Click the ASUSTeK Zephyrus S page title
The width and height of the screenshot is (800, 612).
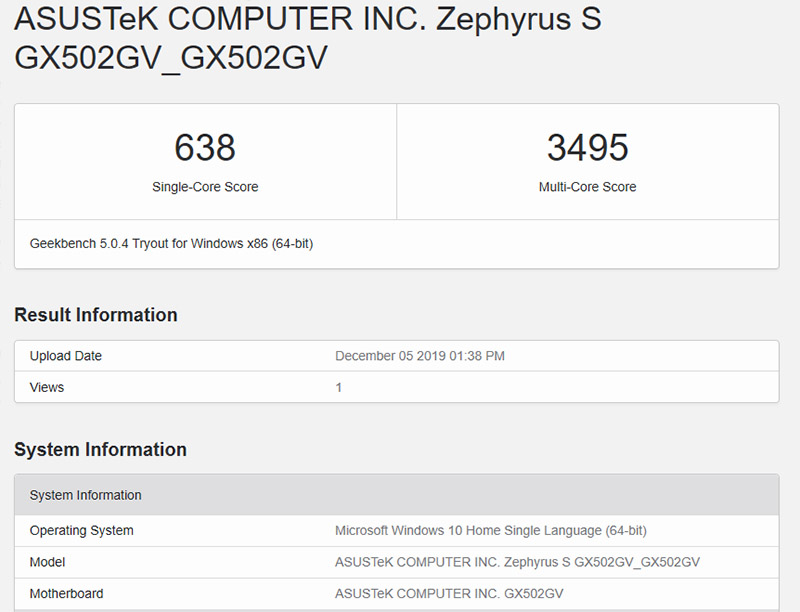(308, 38)
